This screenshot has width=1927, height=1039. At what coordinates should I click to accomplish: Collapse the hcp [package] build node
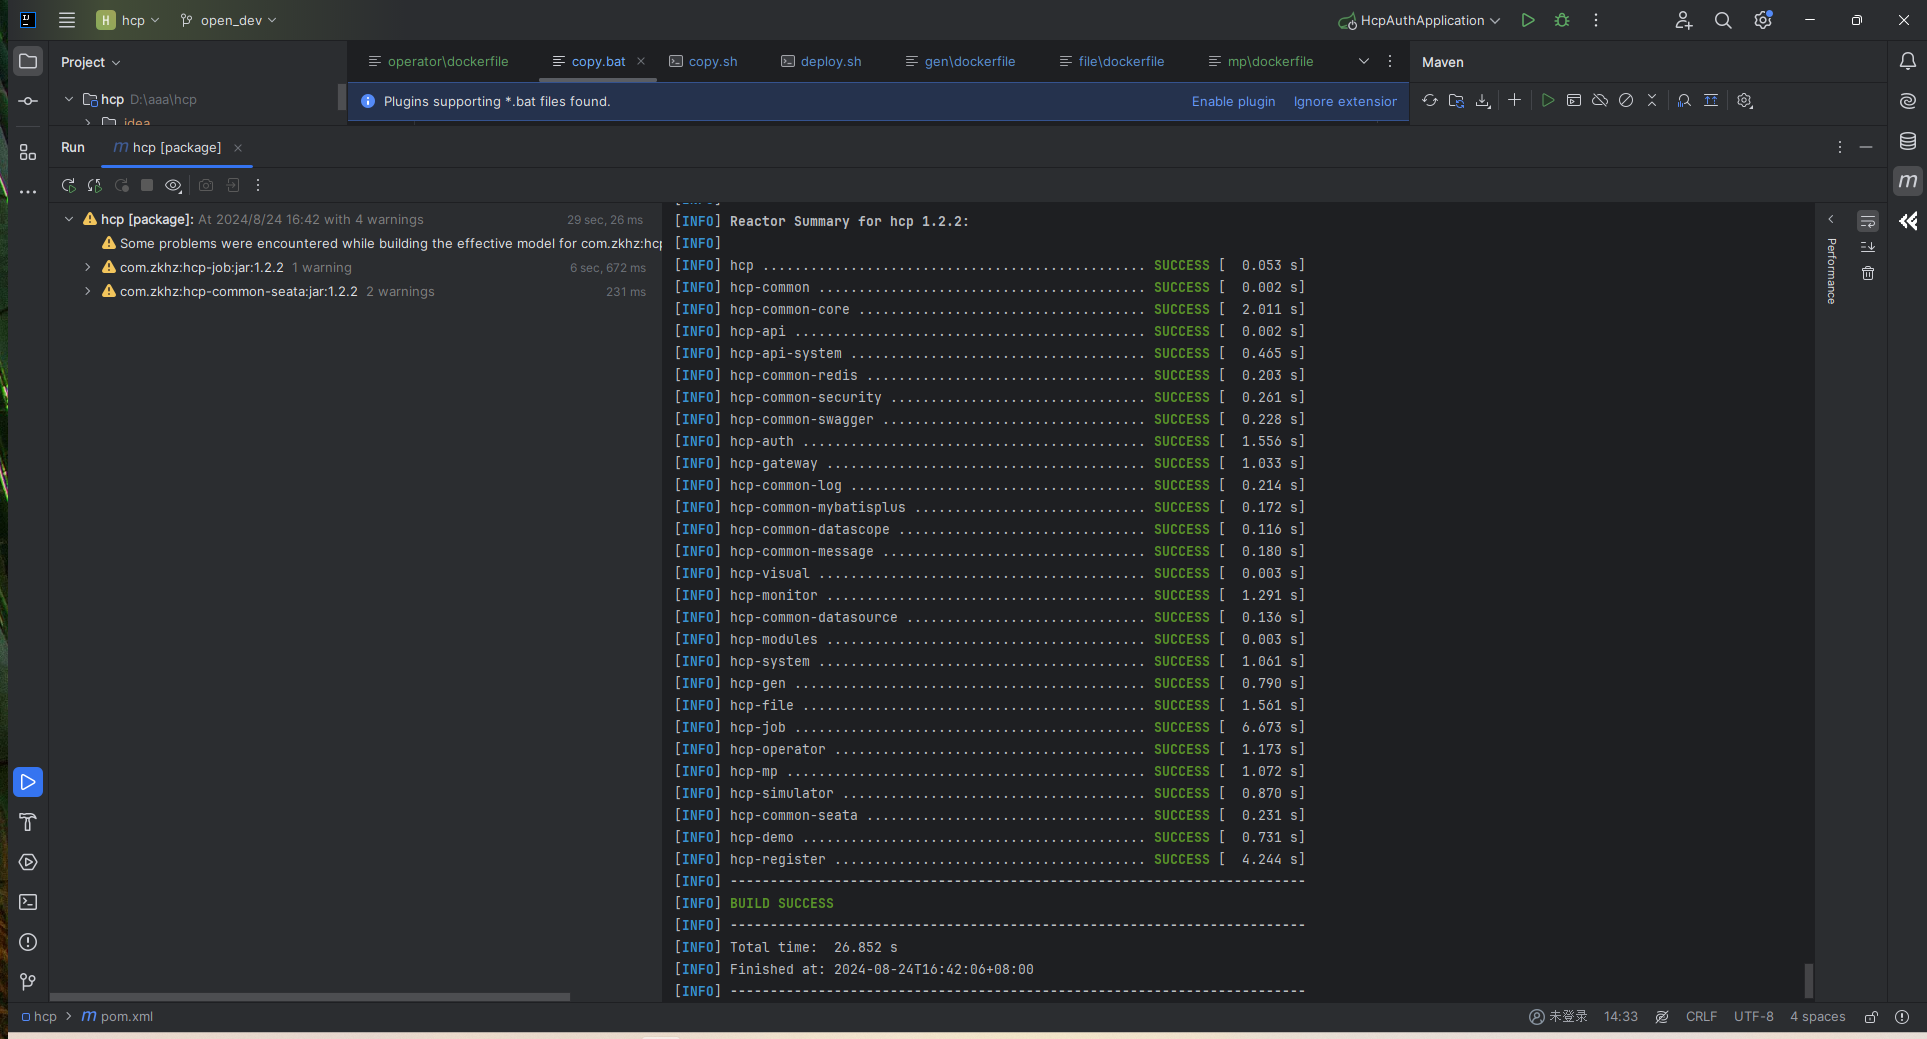[x=69, y=219]
